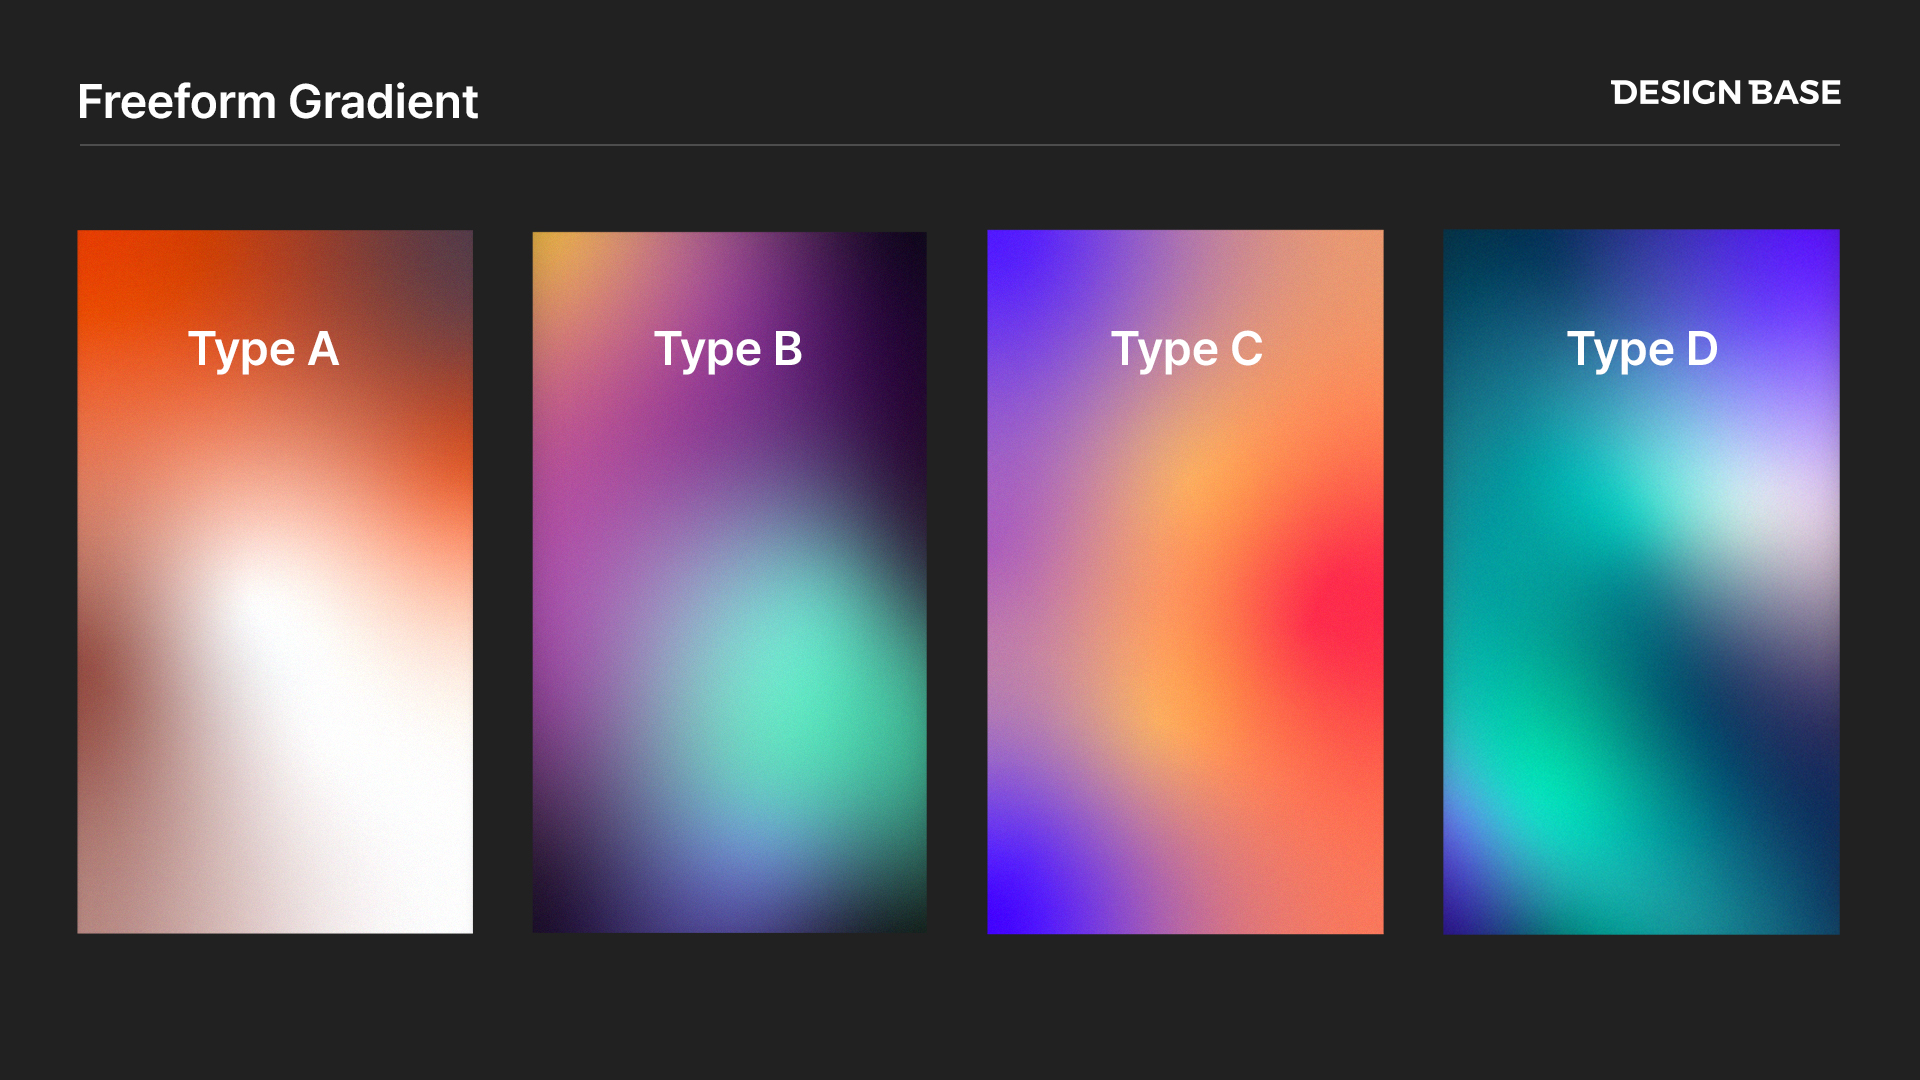Click the Type B label text
Viewport: 1920px width, 1080px height.
coord(728,350)
